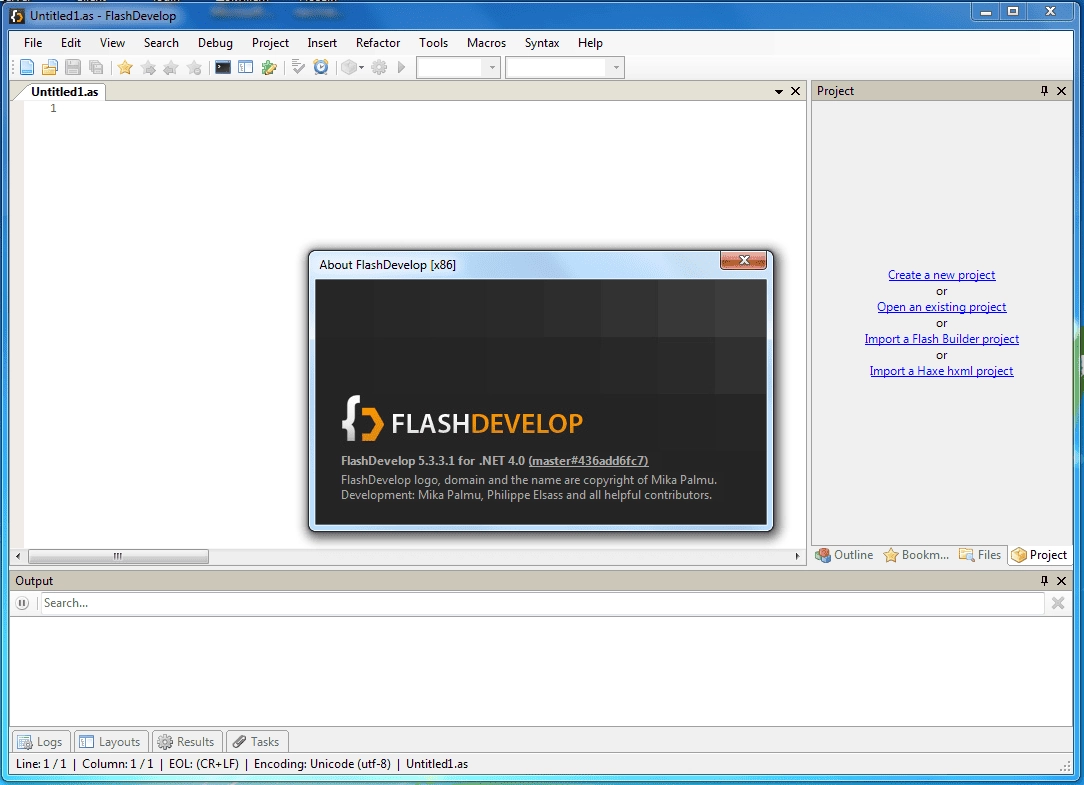Screen dimensions: 1084x785
Task: Click Open an existing project link
Action: coord(942,306)
